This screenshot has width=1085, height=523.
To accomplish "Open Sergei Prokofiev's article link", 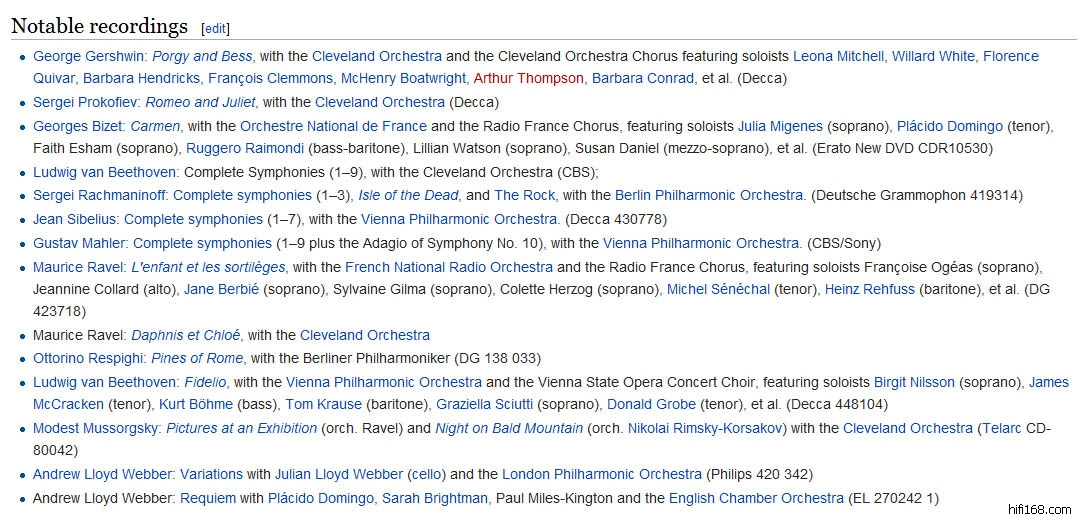I will (x=87, y=102).
